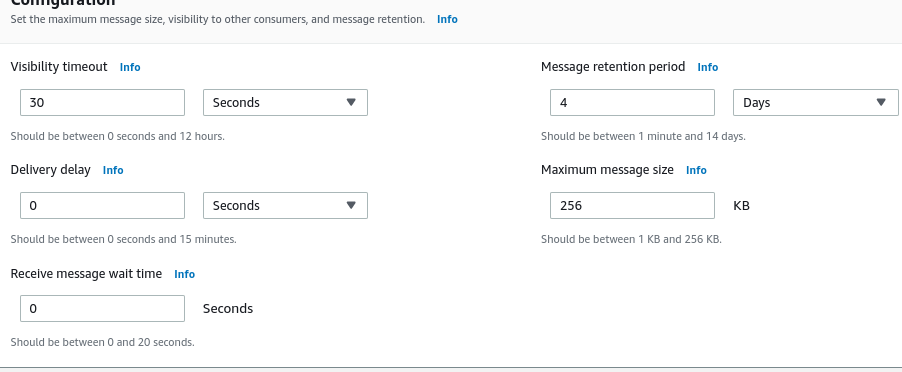Open Delivery delay Seconds unit dropdown
The image size is (902, 372).
[x=285, y=205]
